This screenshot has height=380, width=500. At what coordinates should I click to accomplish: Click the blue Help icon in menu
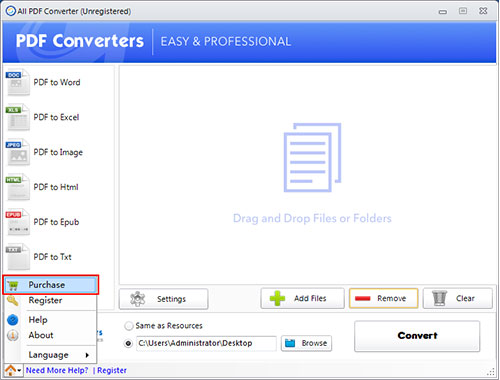13,320
